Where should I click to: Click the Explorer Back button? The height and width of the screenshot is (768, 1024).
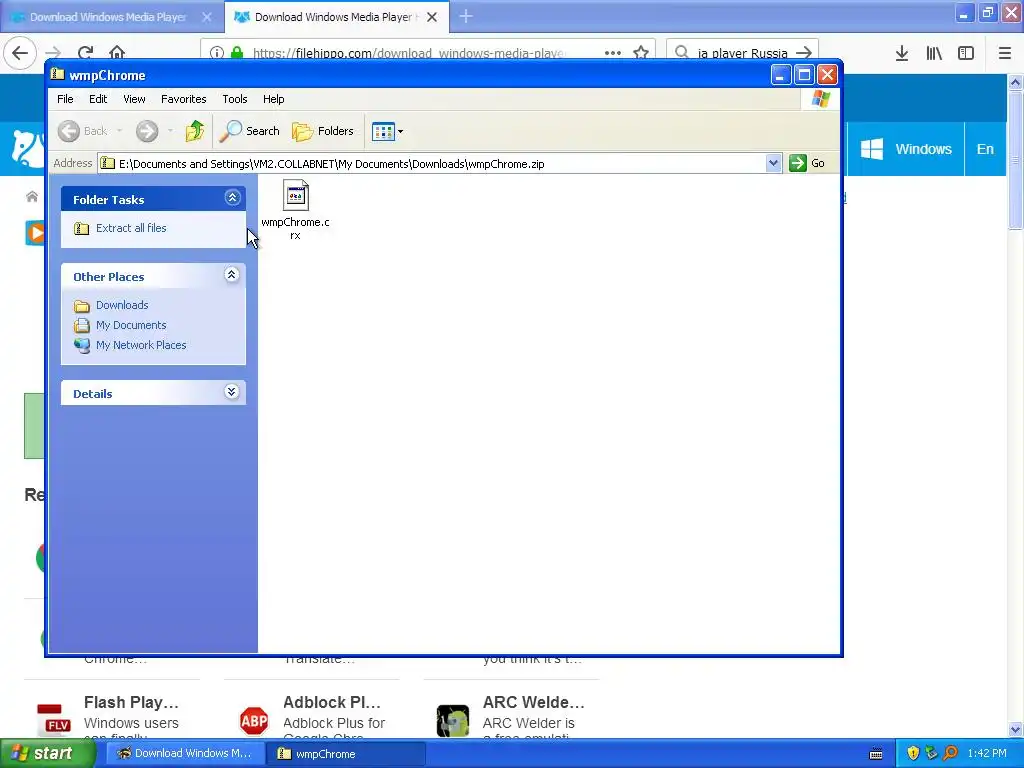click(82, 131)
